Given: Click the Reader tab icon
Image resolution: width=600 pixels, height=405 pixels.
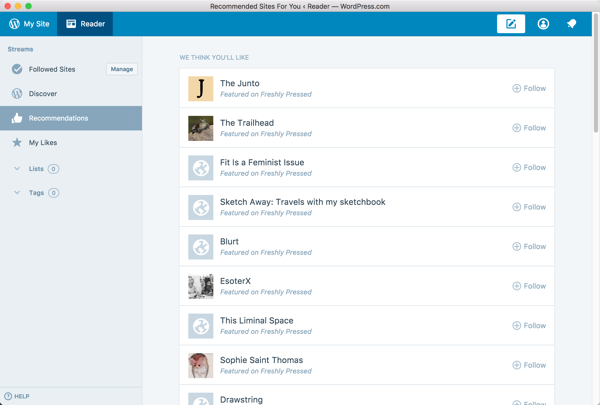Looking at the screenshot, I should [71, 24].
